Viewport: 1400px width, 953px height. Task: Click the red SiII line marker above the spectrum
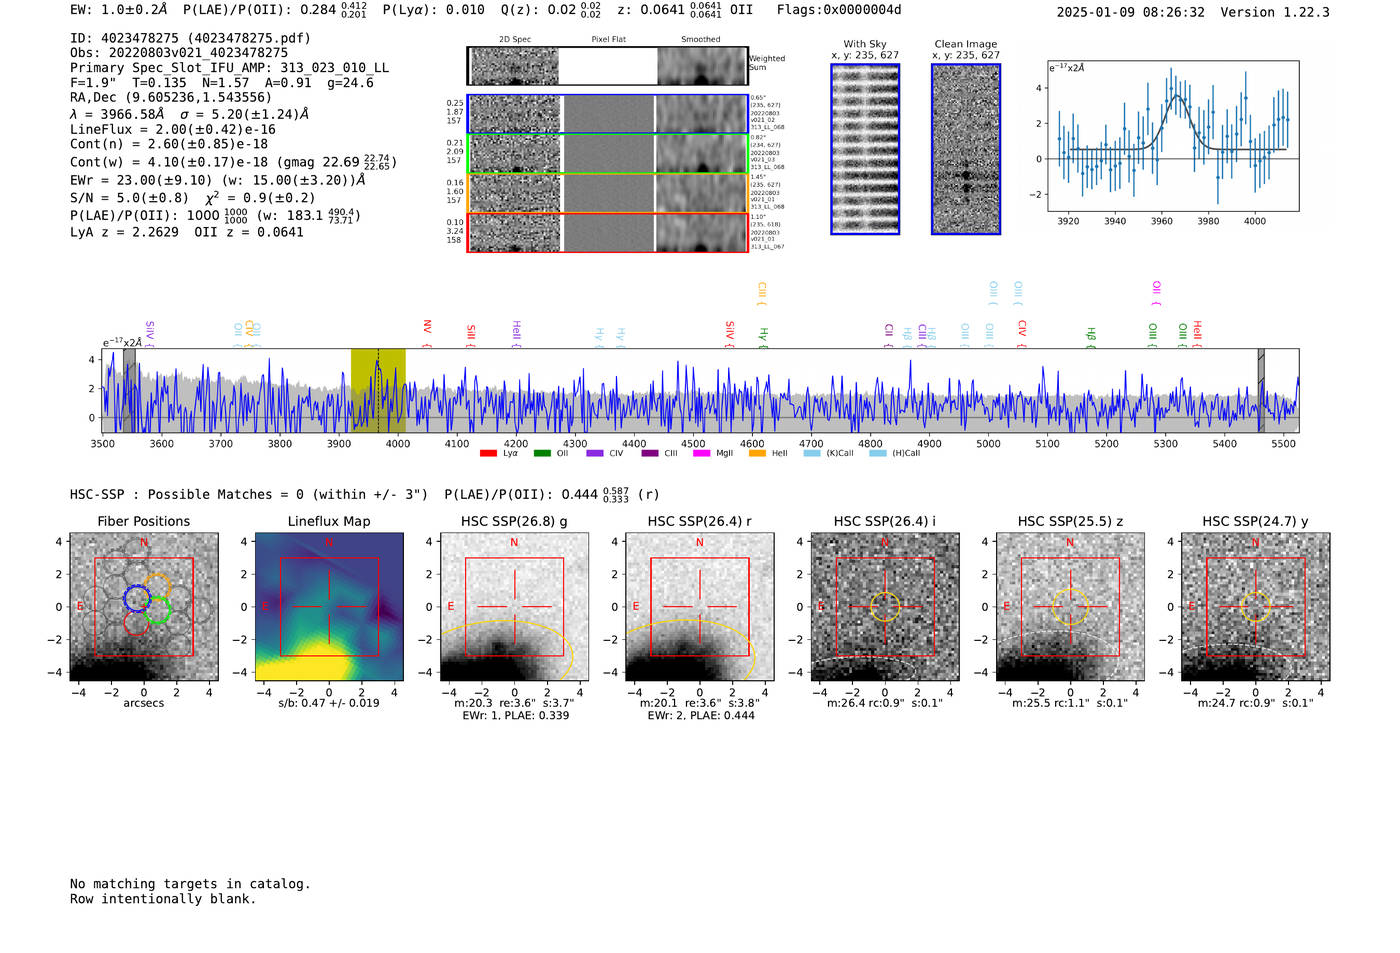point(471,336)
